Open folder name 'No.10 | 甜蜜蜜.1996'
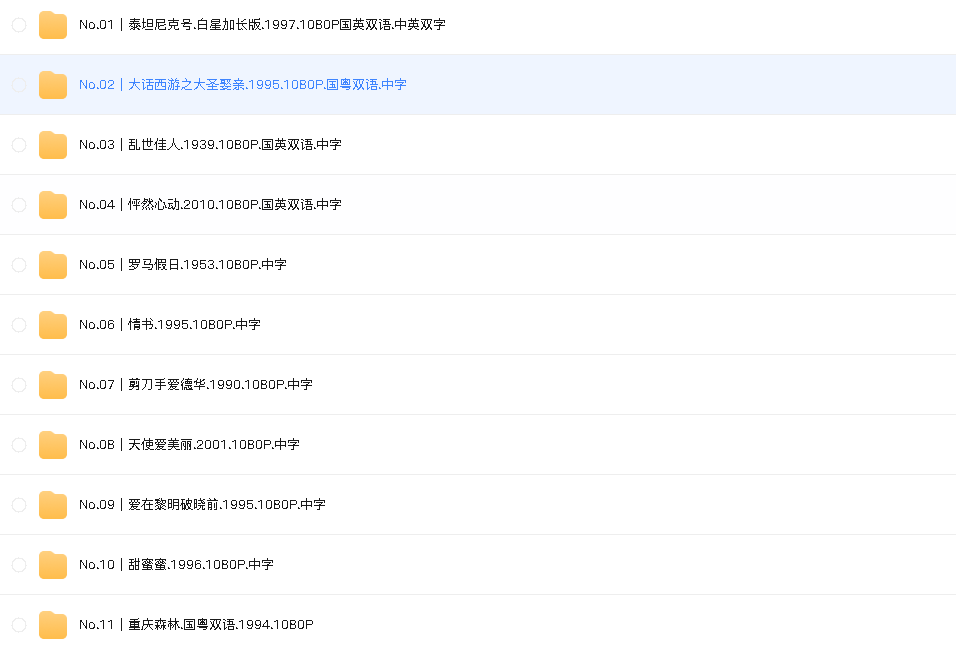956x653 pixels. click(176, 565)
